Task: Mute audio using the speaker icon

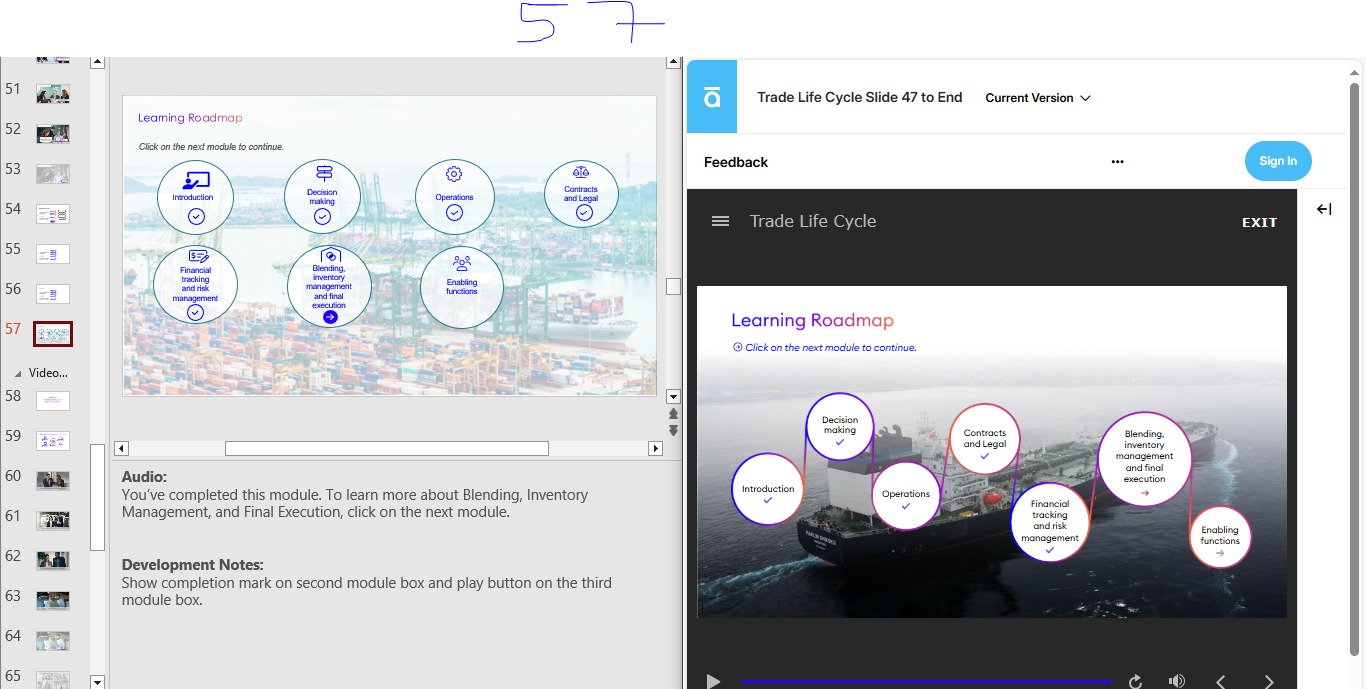Action: (x=1177, y=681)
